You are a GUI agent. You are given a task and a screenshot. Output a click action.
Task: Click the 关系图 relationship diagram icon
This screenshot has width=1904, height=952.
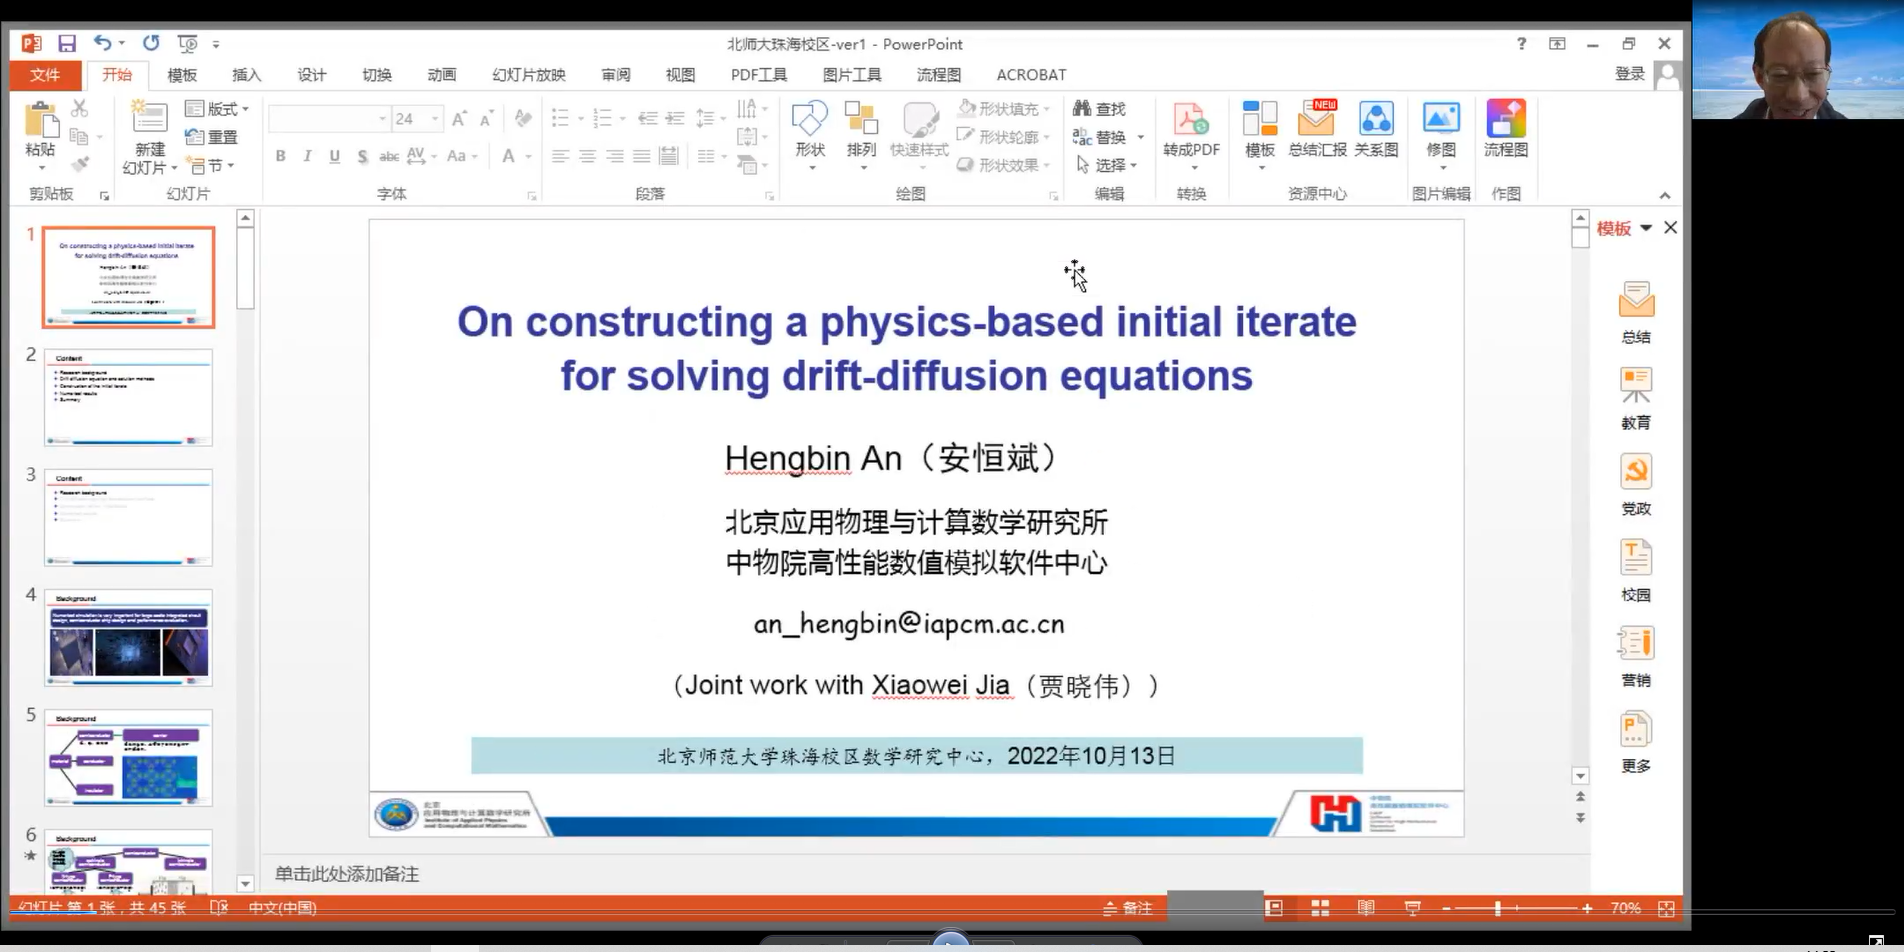(1376, 129)
